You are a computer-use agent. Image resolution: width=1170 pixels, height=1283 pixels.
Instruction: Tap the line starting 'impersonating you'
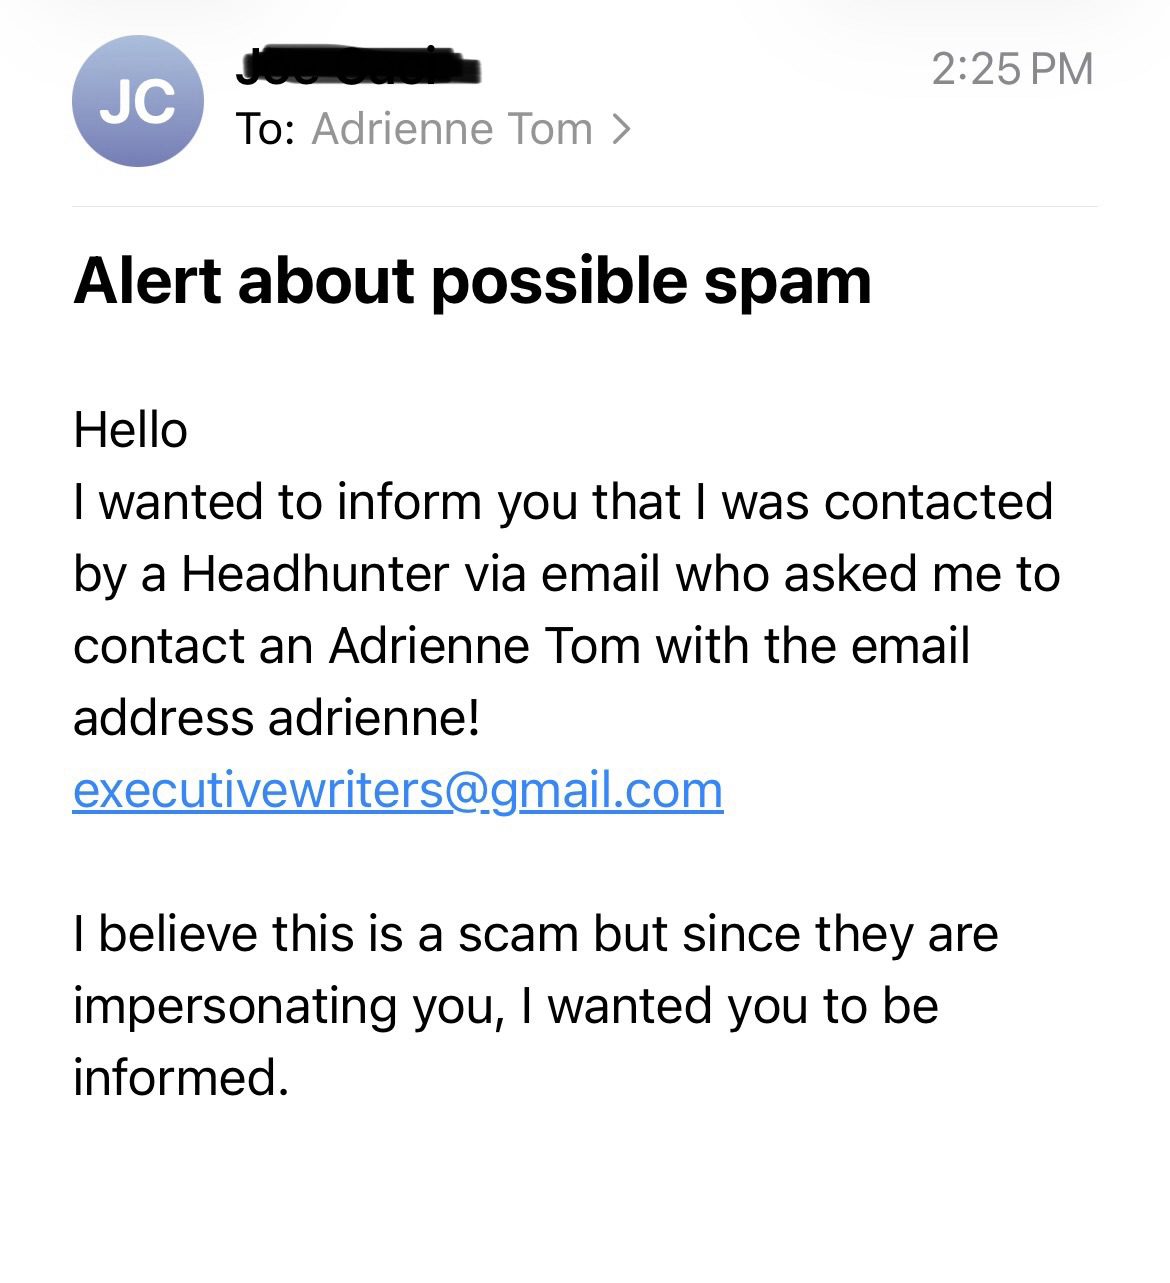click(505, 1006)
